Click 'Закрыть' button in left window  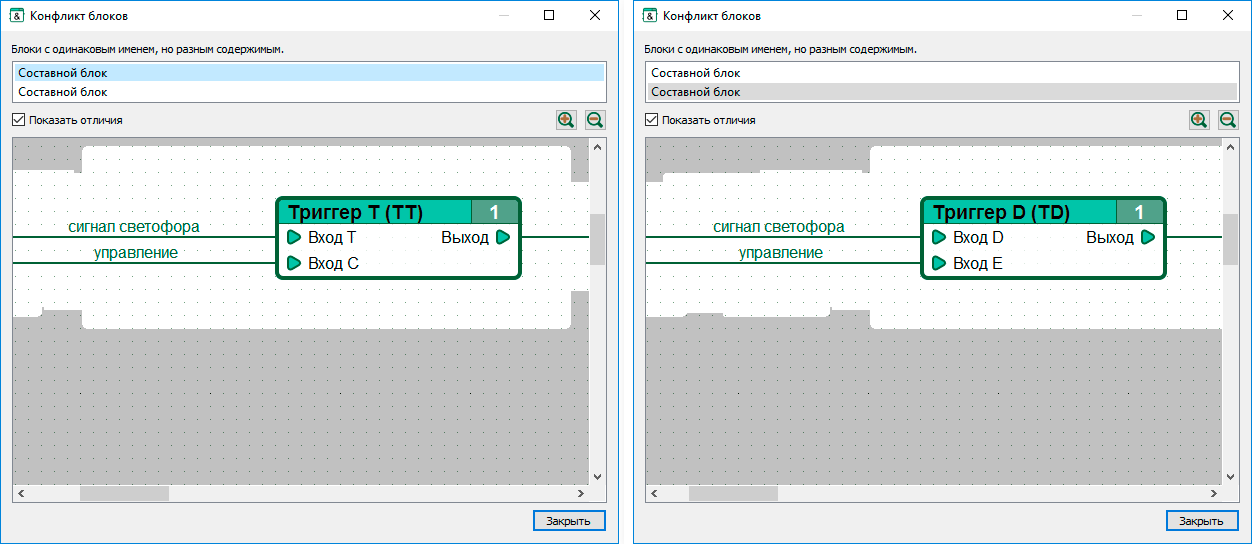pos(569,521)
